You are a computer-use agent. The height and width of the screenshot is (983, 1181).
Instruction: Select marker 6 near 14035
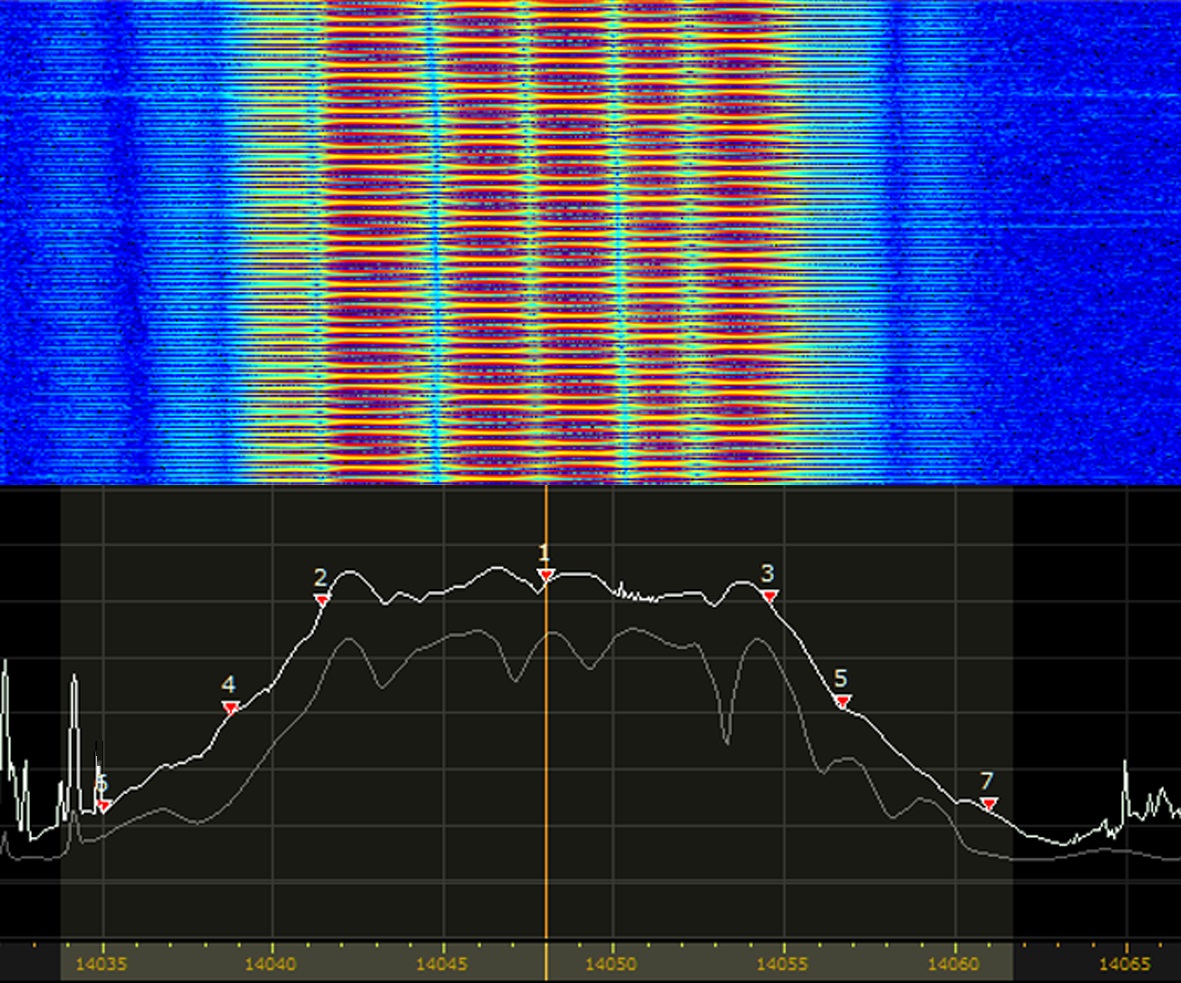coord(103,805)
